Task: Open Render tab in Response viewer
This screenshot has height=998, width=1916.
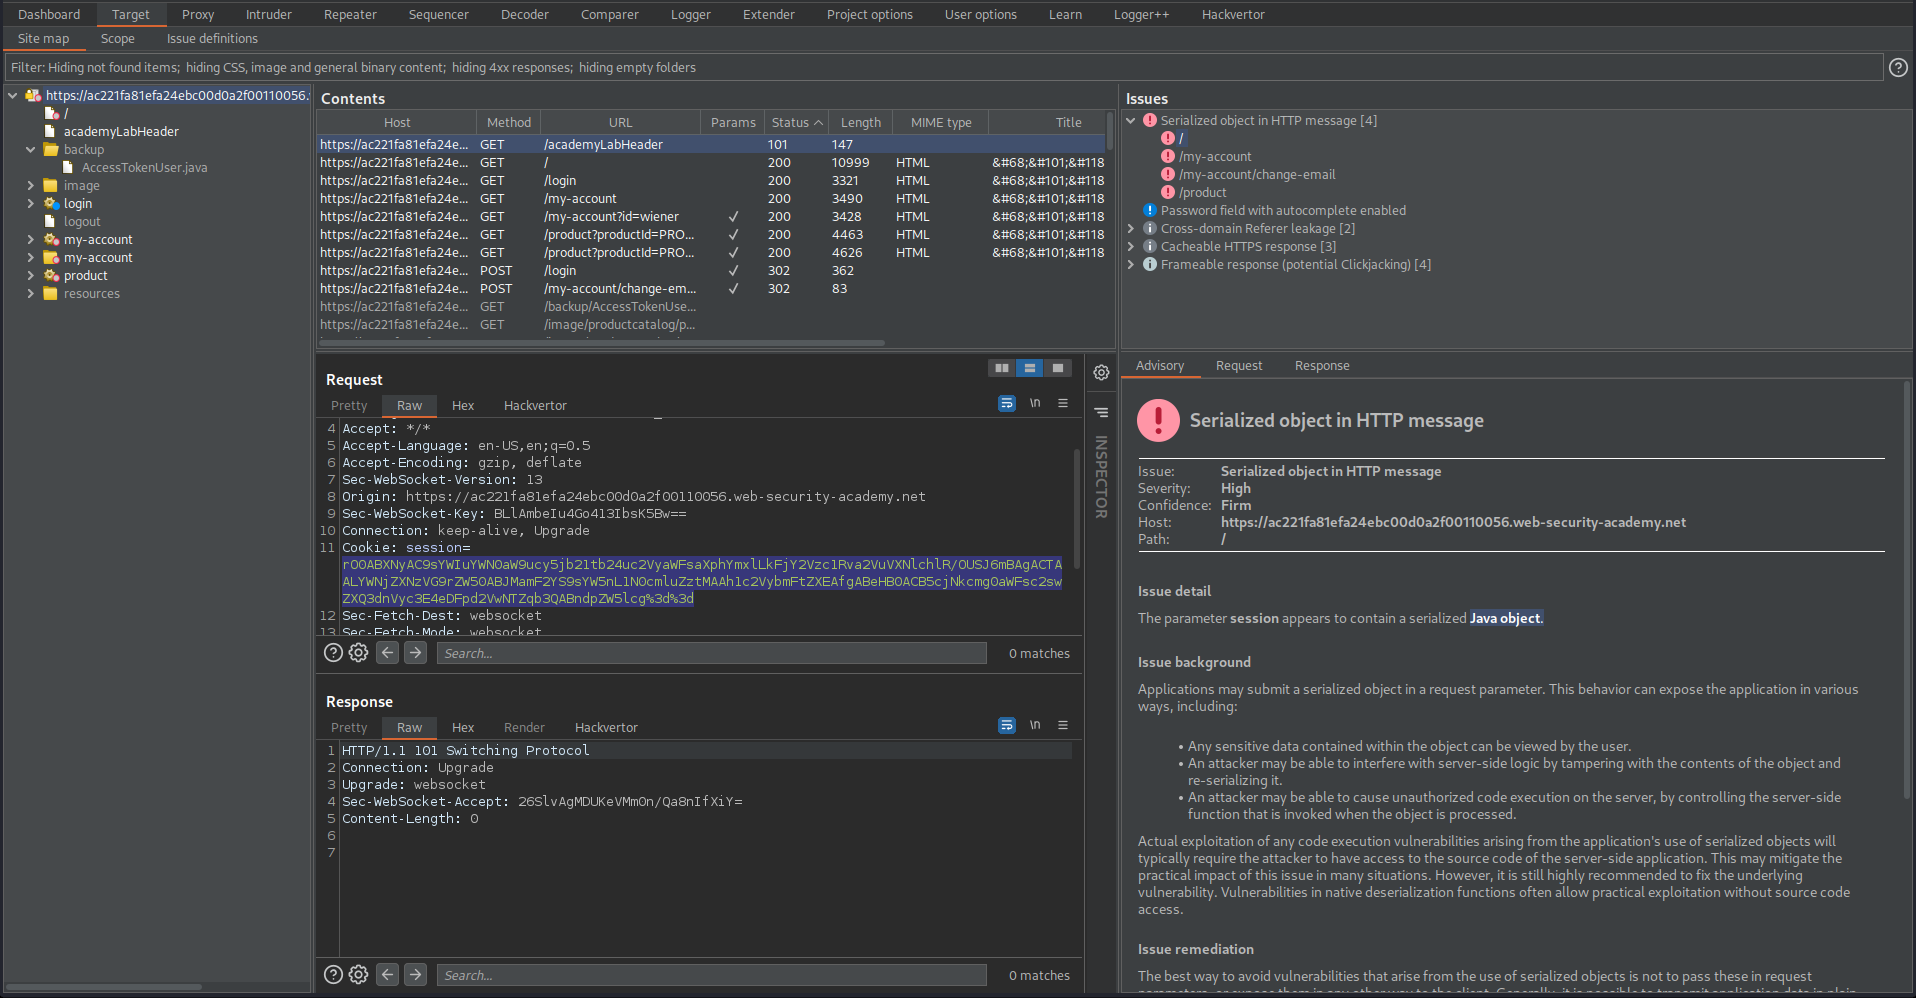Action: tap(524, 727)
